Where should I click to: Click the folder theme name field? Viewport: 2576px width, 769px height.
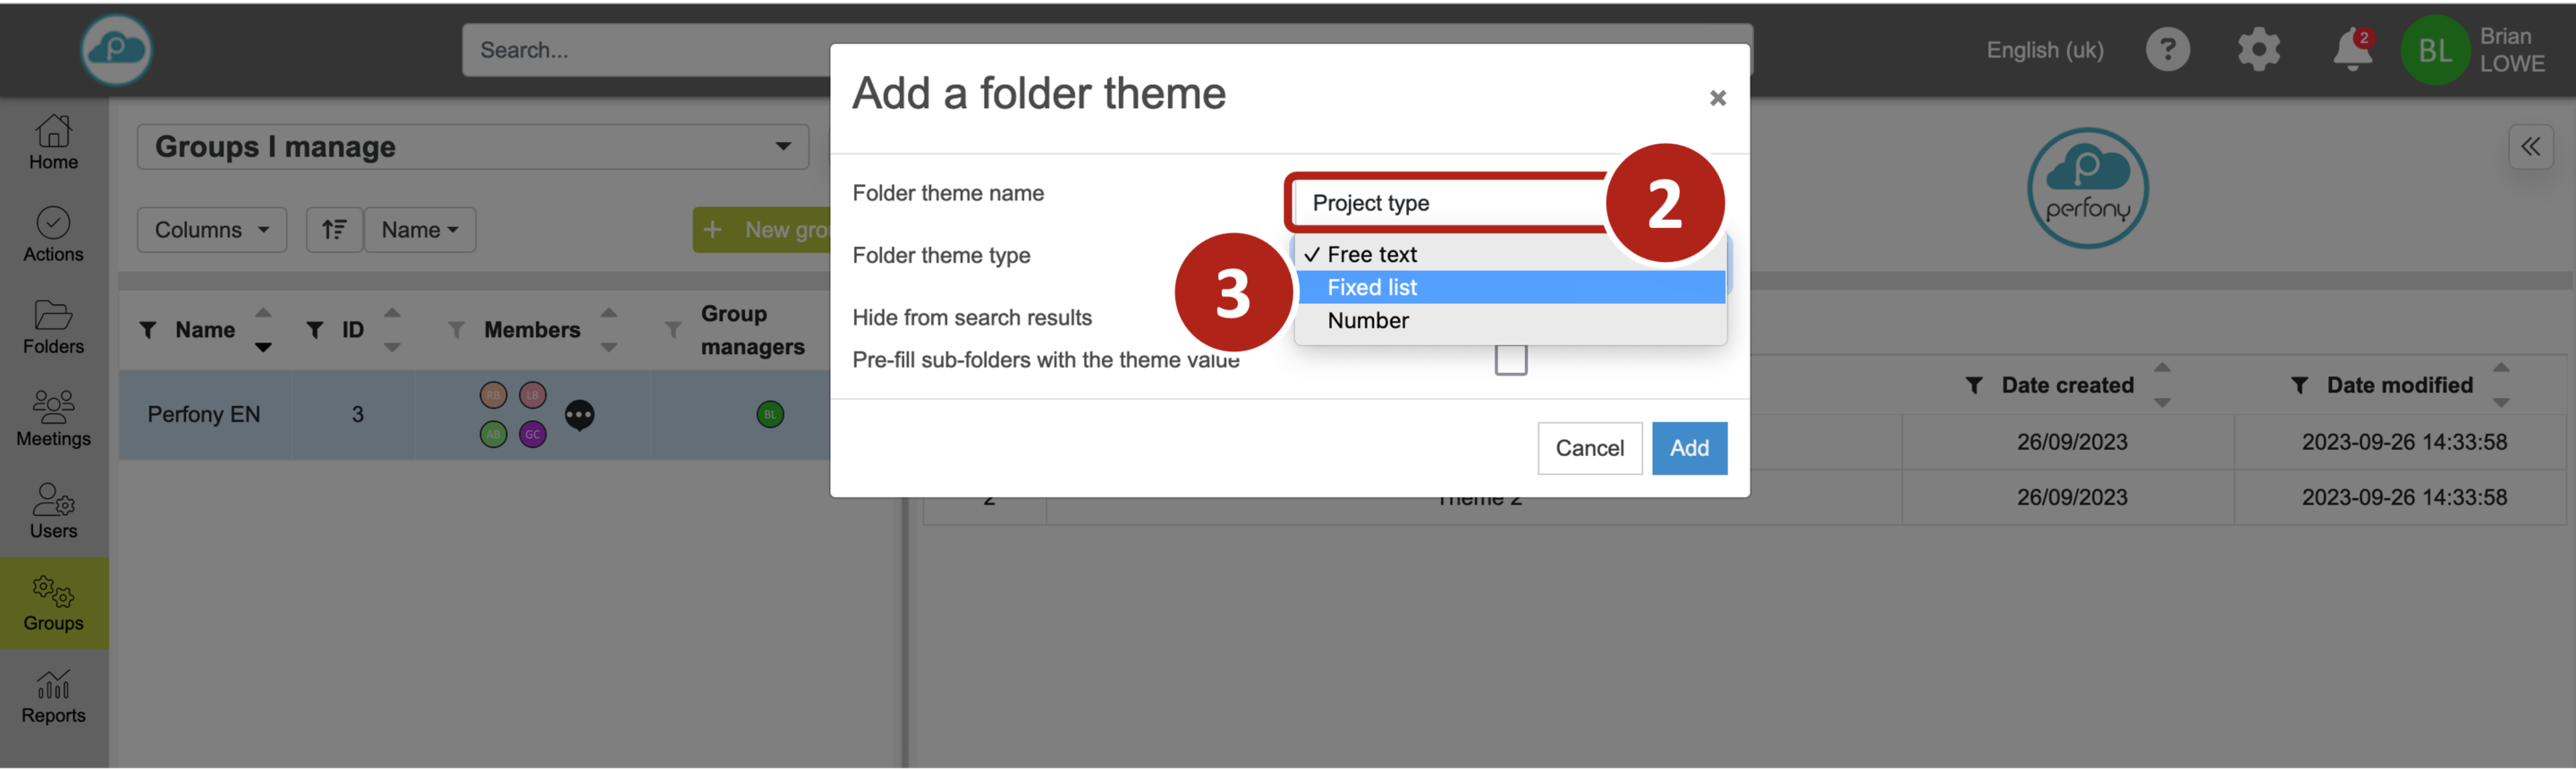click(x=1450, y=203)
